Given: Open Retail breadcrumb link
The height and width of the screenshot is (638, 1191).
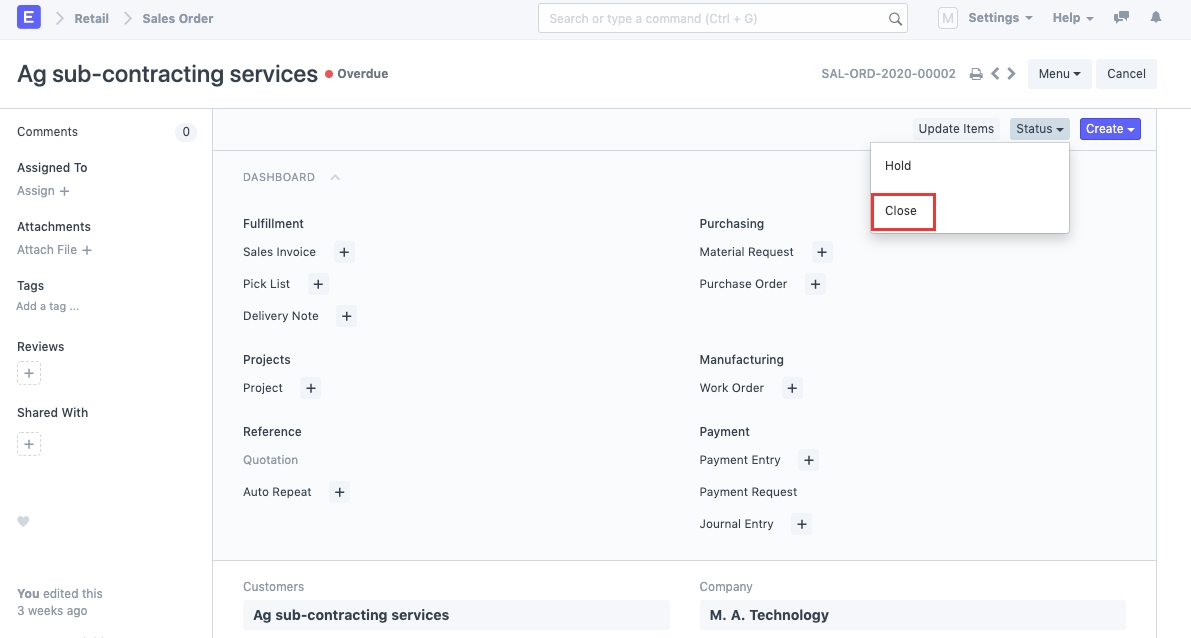Looking at the screenshot, I should [x=92, y=18].
